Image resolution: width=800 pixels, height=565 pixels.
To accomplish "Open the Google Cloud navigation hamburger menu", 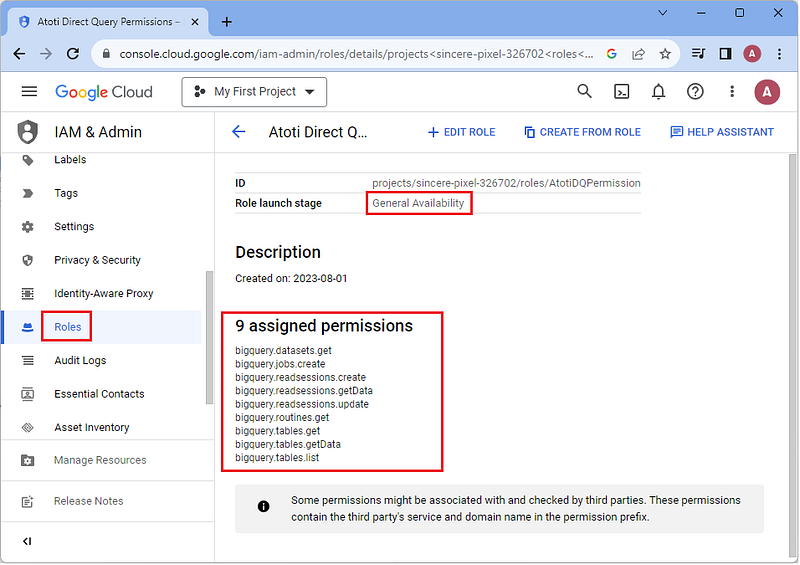I will coord(29,92).
